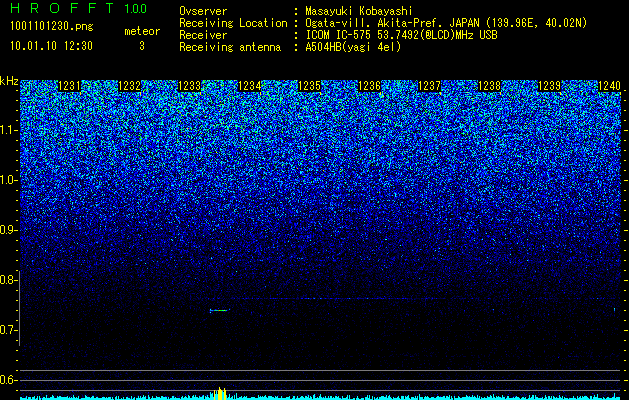Screen dimensions: 629x400
Task: Click the 0.7 kHz axis label
Action: (8, 330)
